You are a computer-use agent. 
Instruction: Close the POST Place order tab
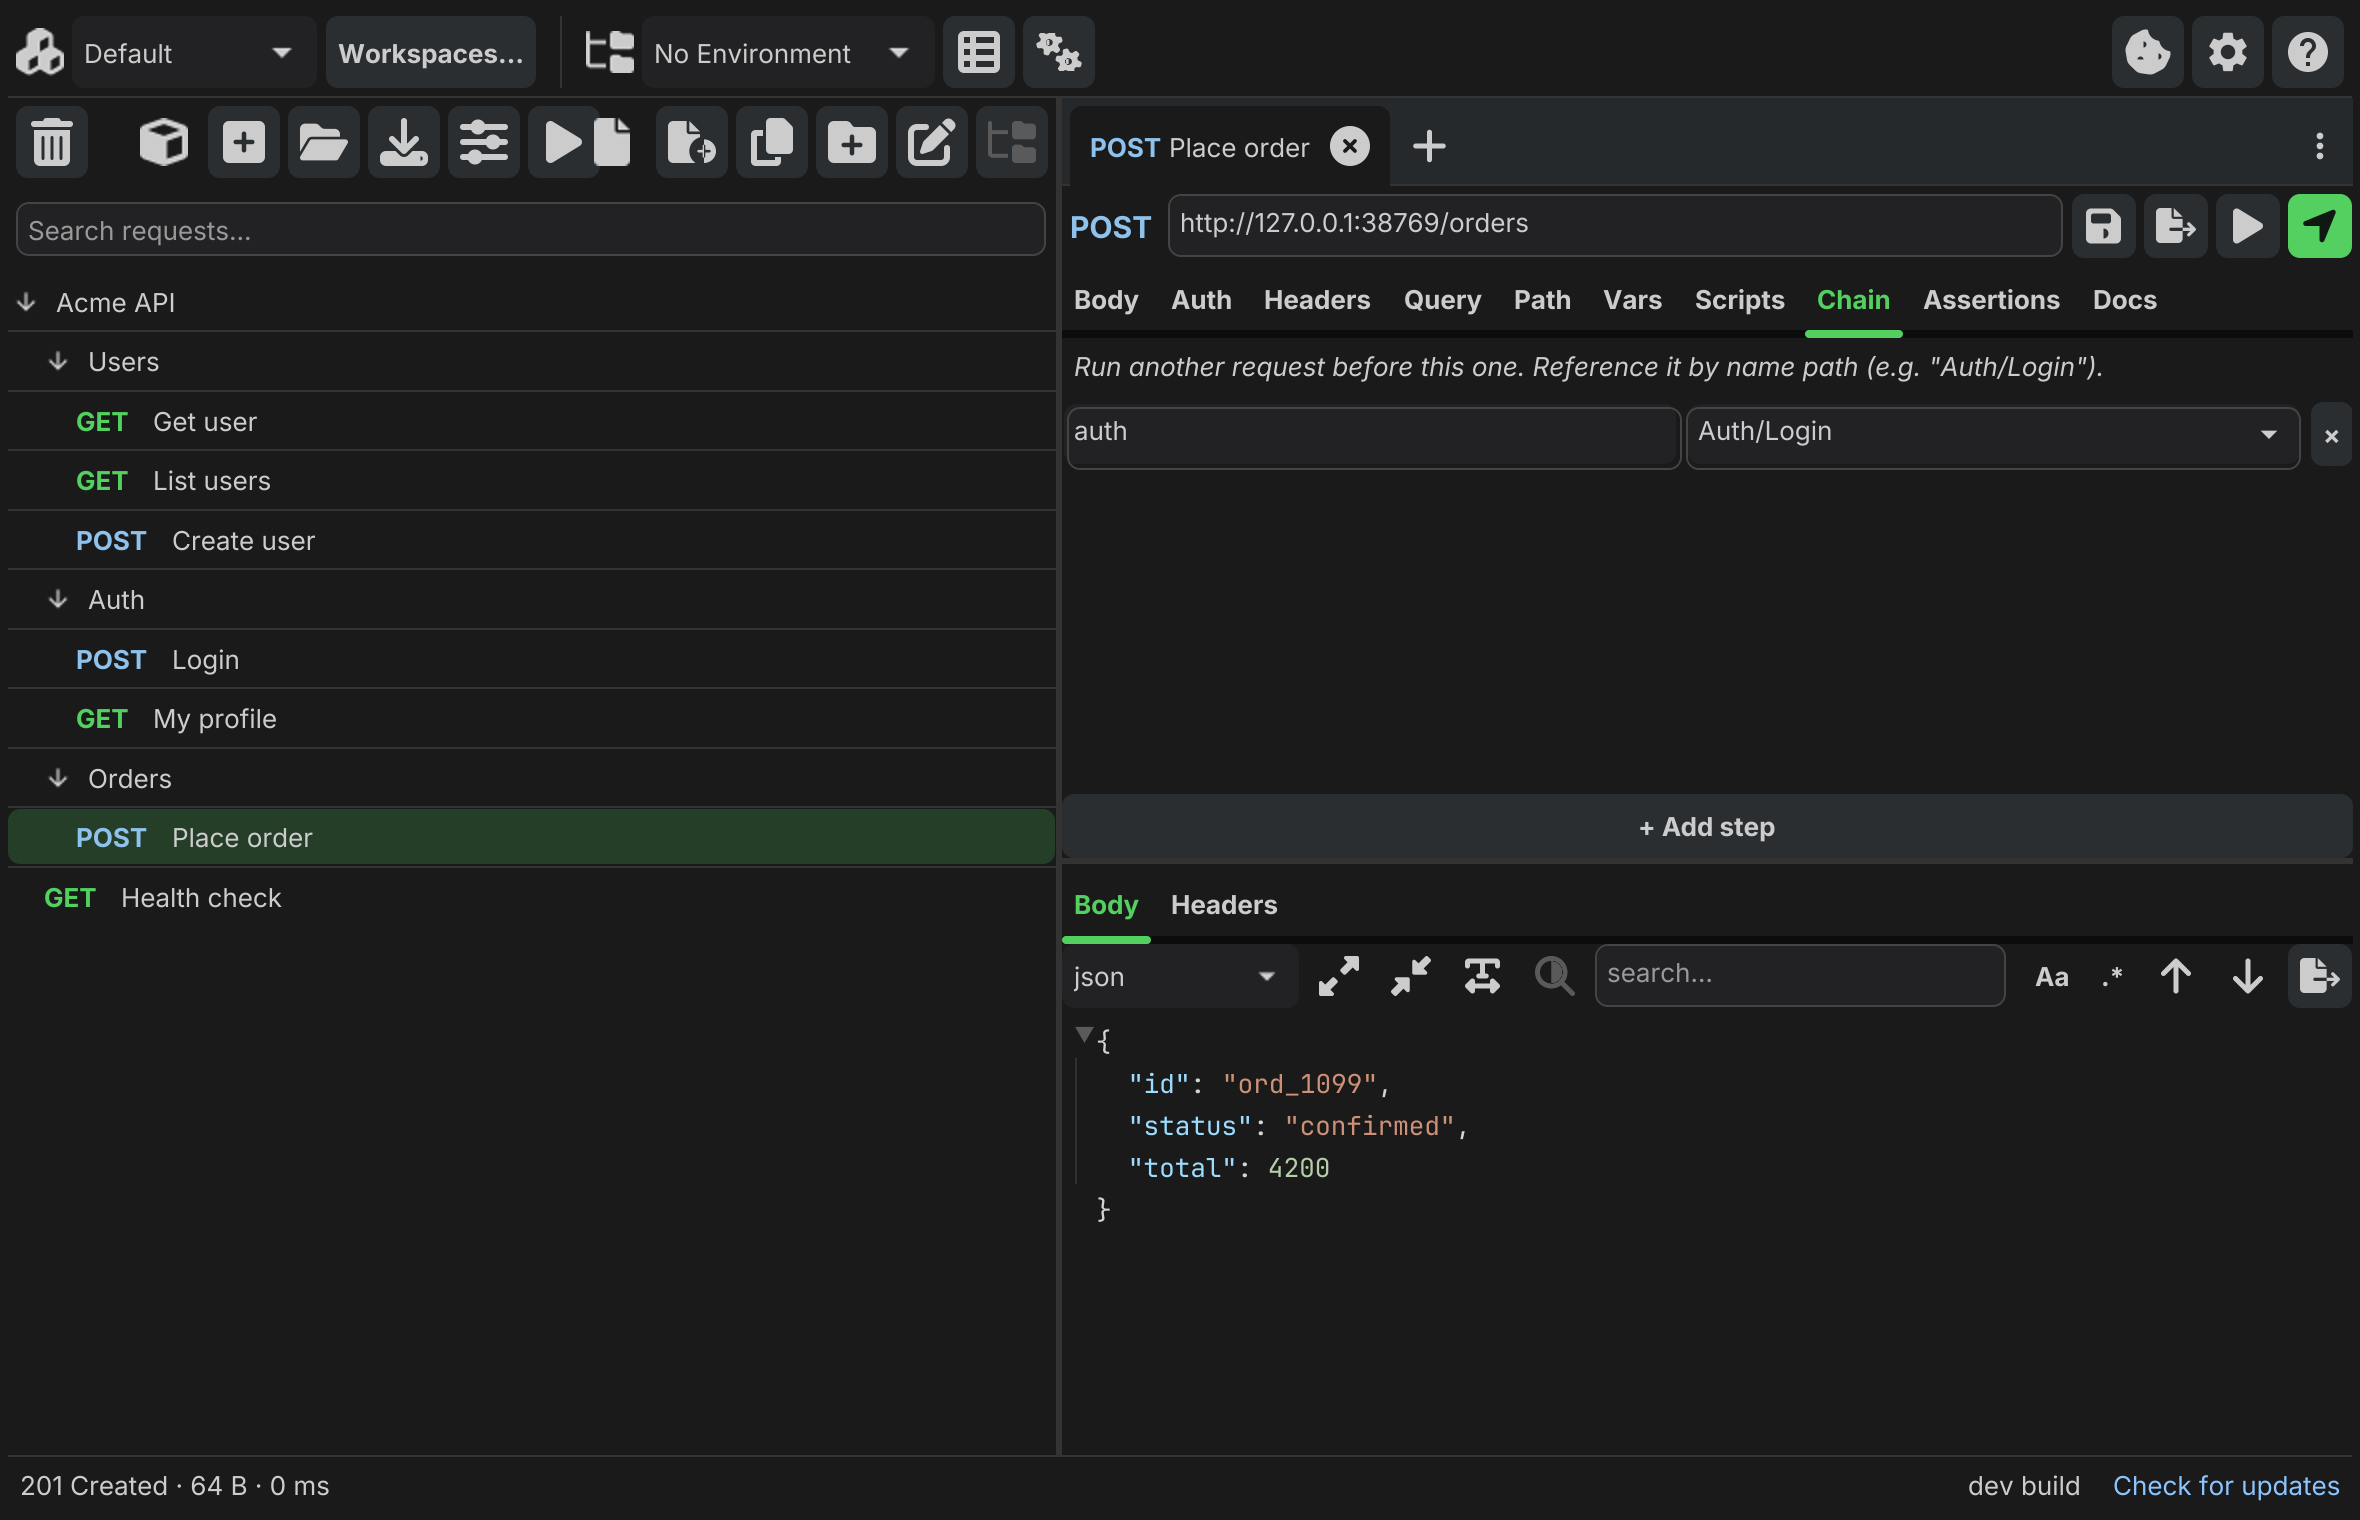click(1349, 147)
